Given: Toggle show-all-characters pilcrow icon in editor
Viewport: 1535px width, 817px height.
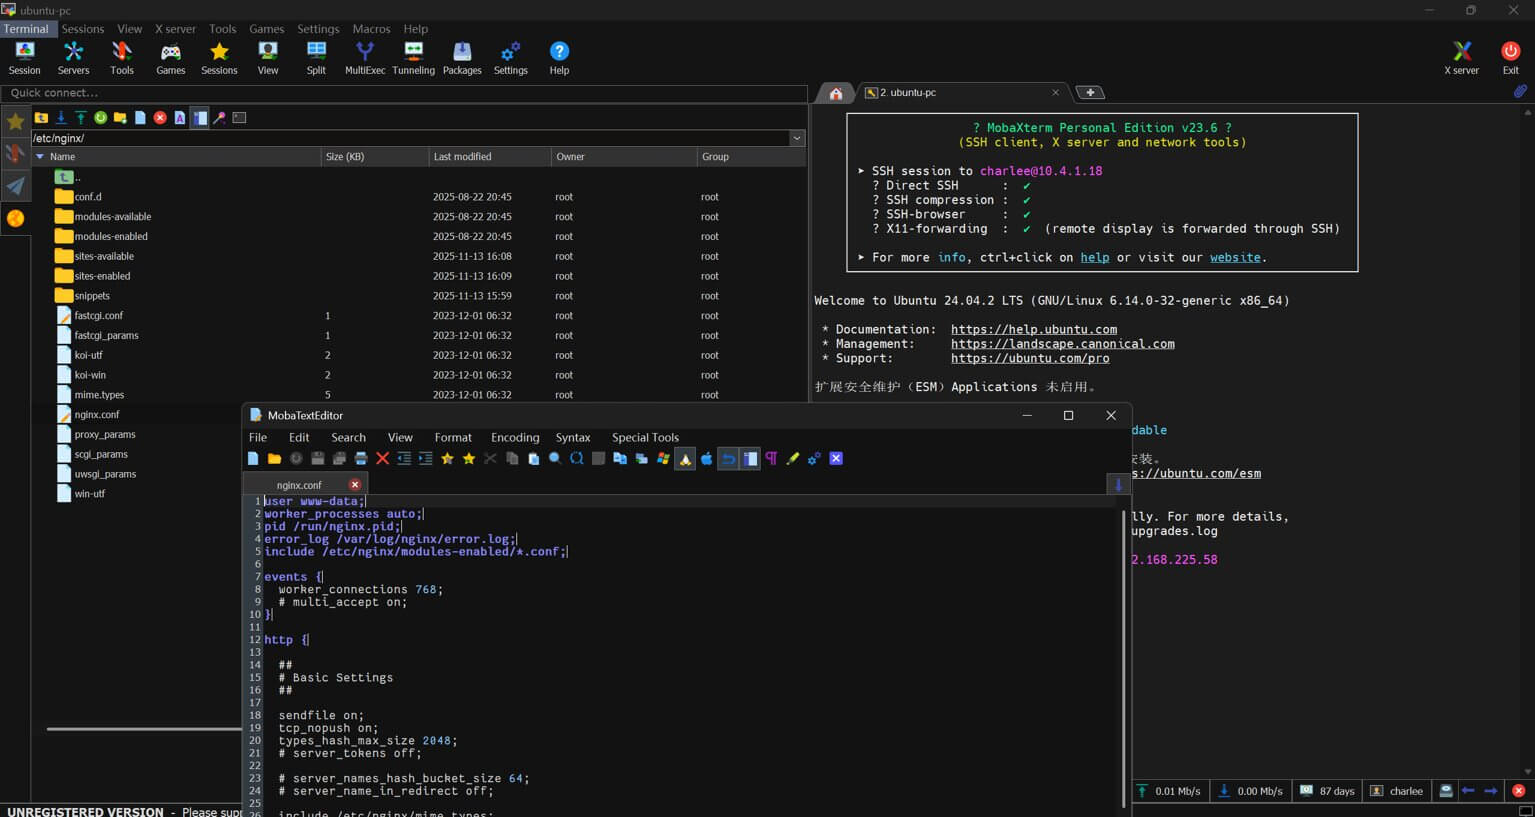Looking at the screenshot, I should click(771, 459).
